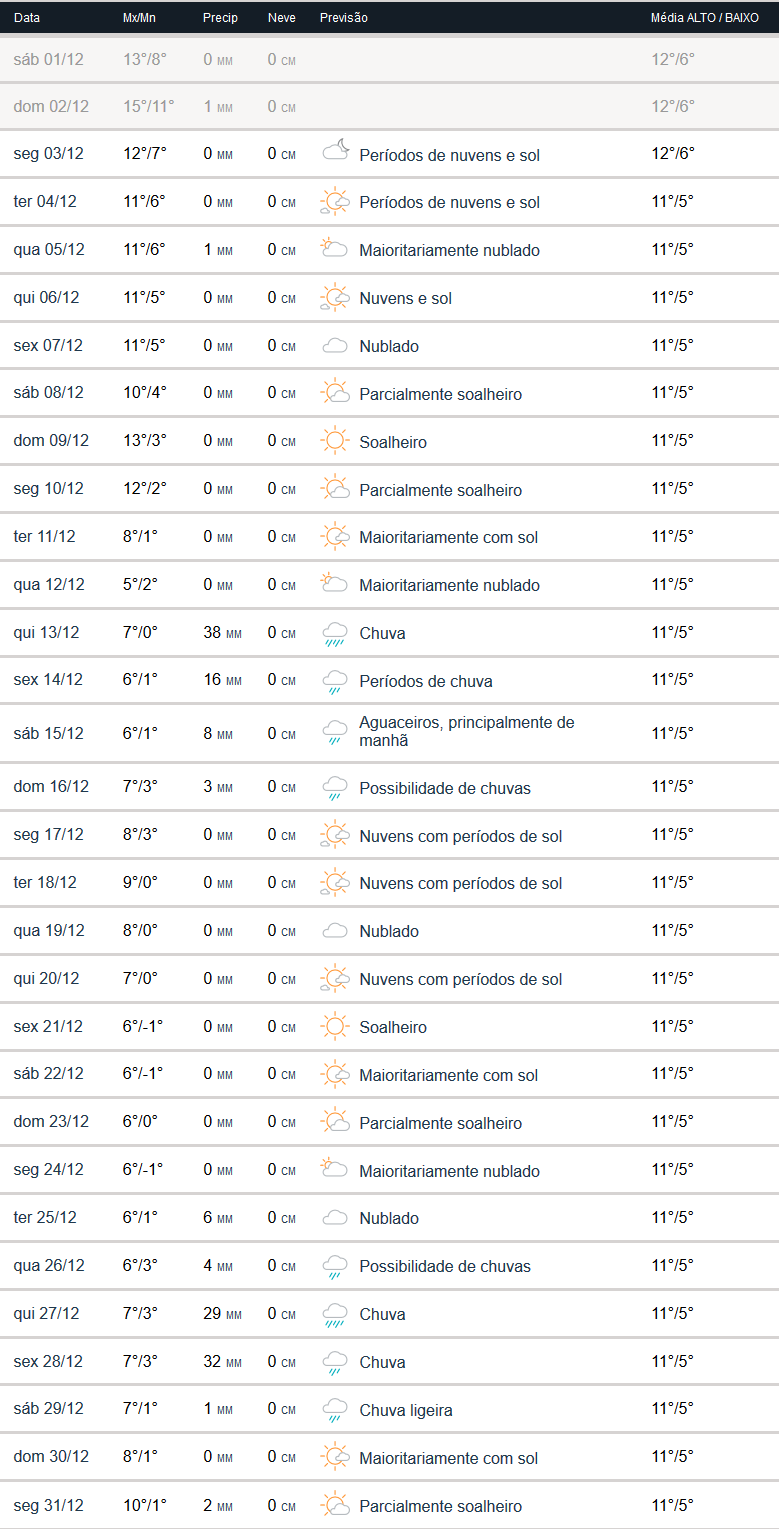The width and height of the screenshot is (779, 1529).
Task: Click the weather icon for seg 31/12
Action: (334, 1505)
